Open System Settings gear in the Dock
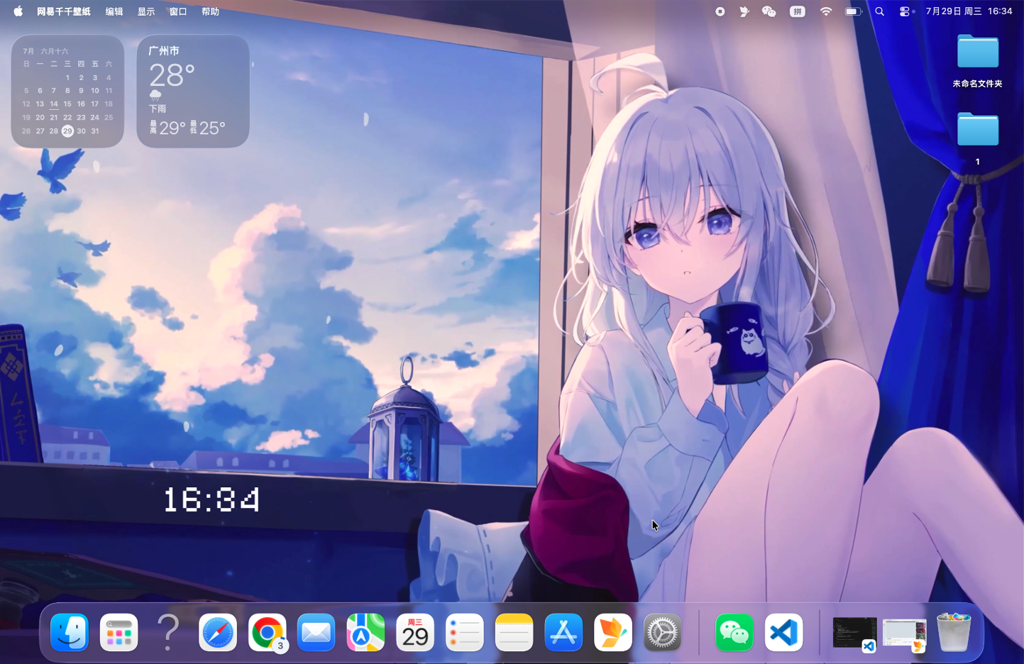Screen dimensions: 1024x664 [x=662, y=632]
